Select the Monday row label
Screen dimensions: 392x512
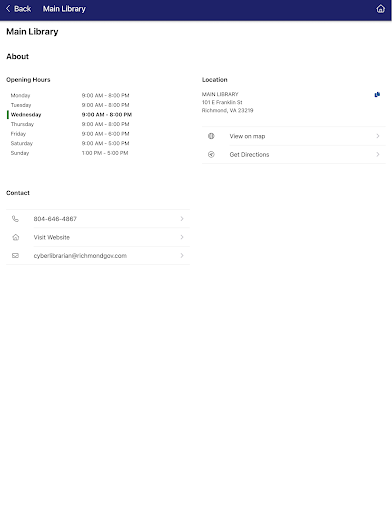coord(20,96)
